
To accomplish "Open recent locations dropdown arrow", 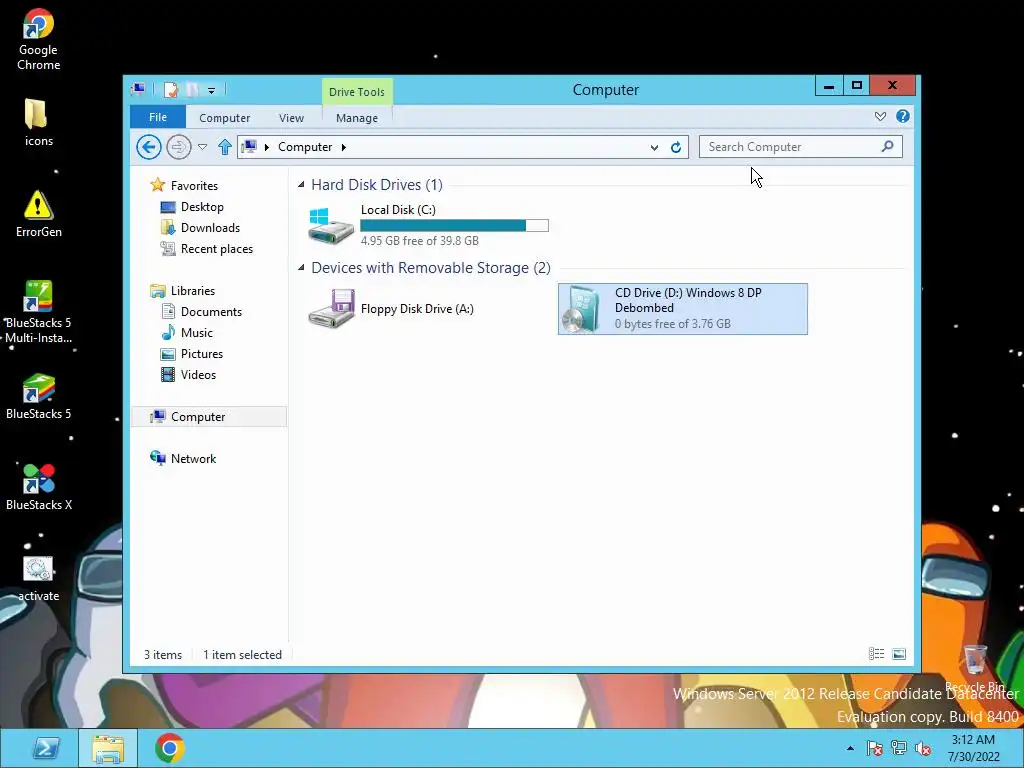I will [202, 147].
